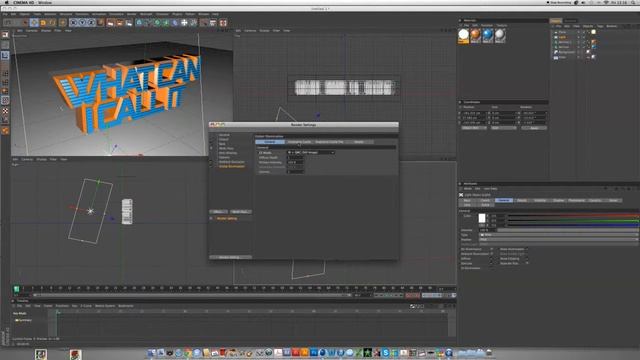The width and height of the screenshot is (640, 360).
Task: Click the green HyperNURBS toolbar icon
Action: 157,23
